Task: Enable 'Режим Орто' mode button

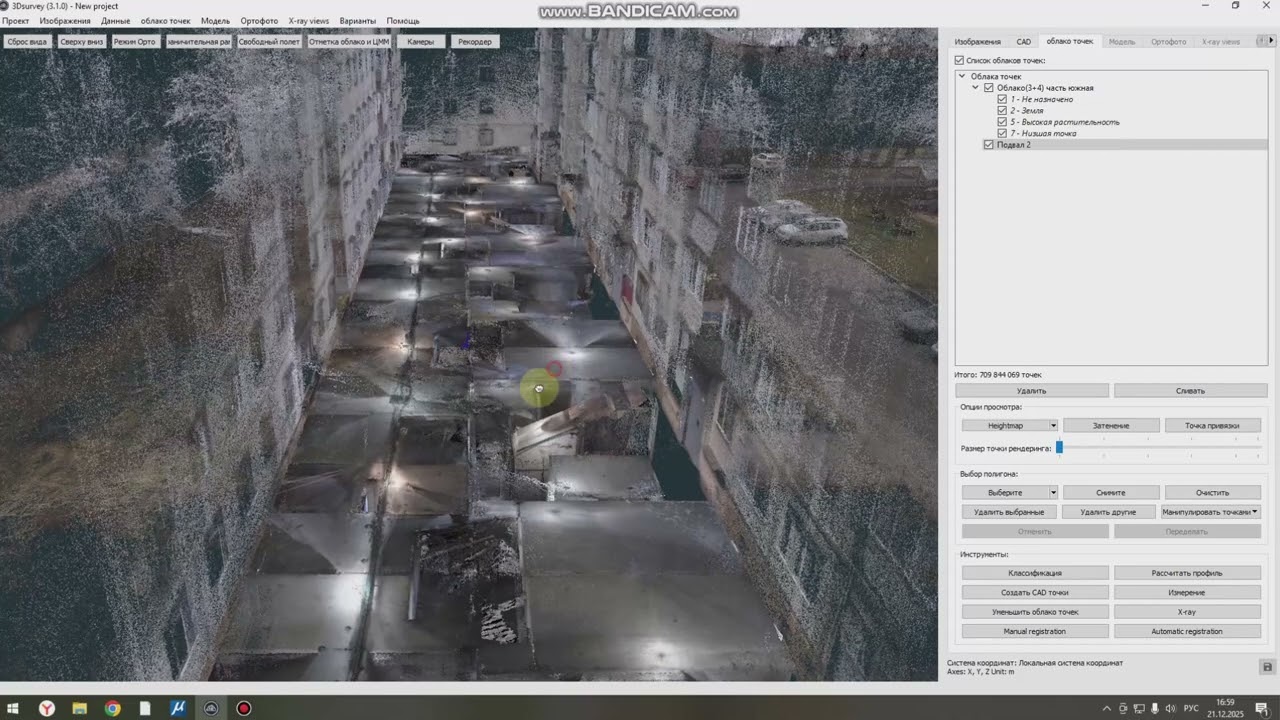Action: 135,42
